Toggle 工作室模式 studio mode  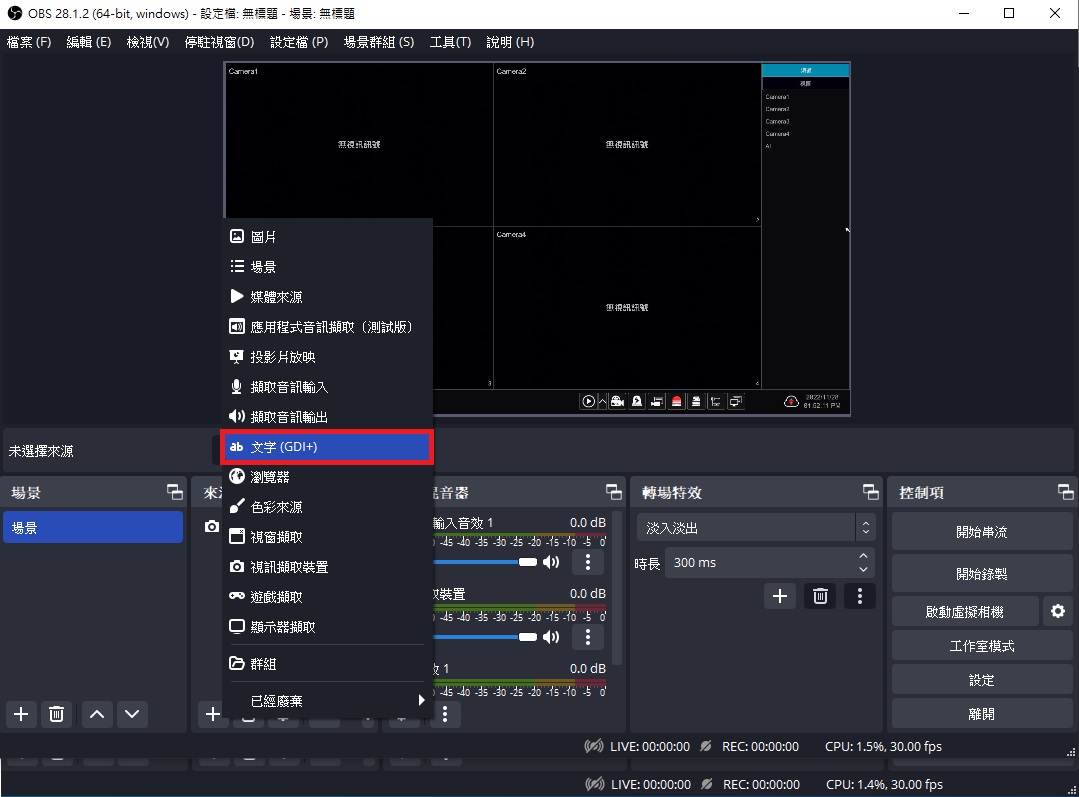(x=982, y=646)
